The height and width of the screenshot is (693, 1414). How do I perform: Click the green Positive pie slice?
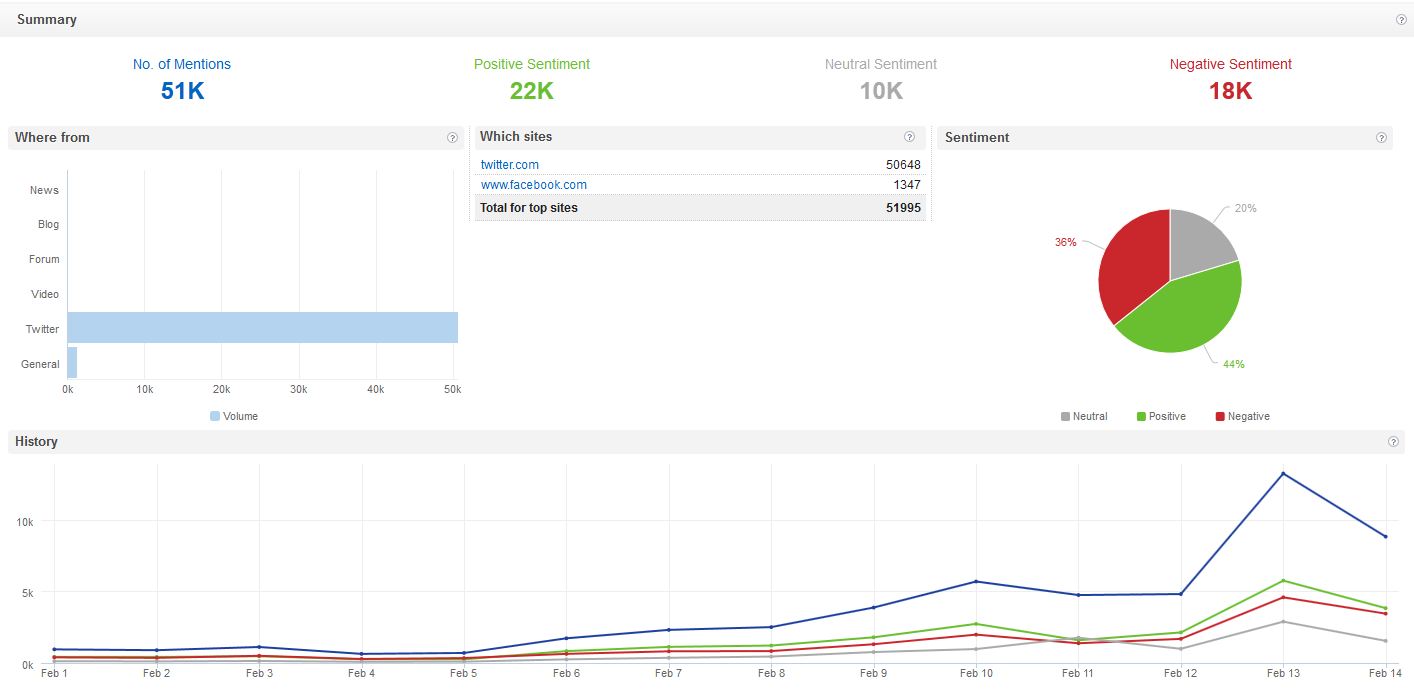[x=1185, y=310]
